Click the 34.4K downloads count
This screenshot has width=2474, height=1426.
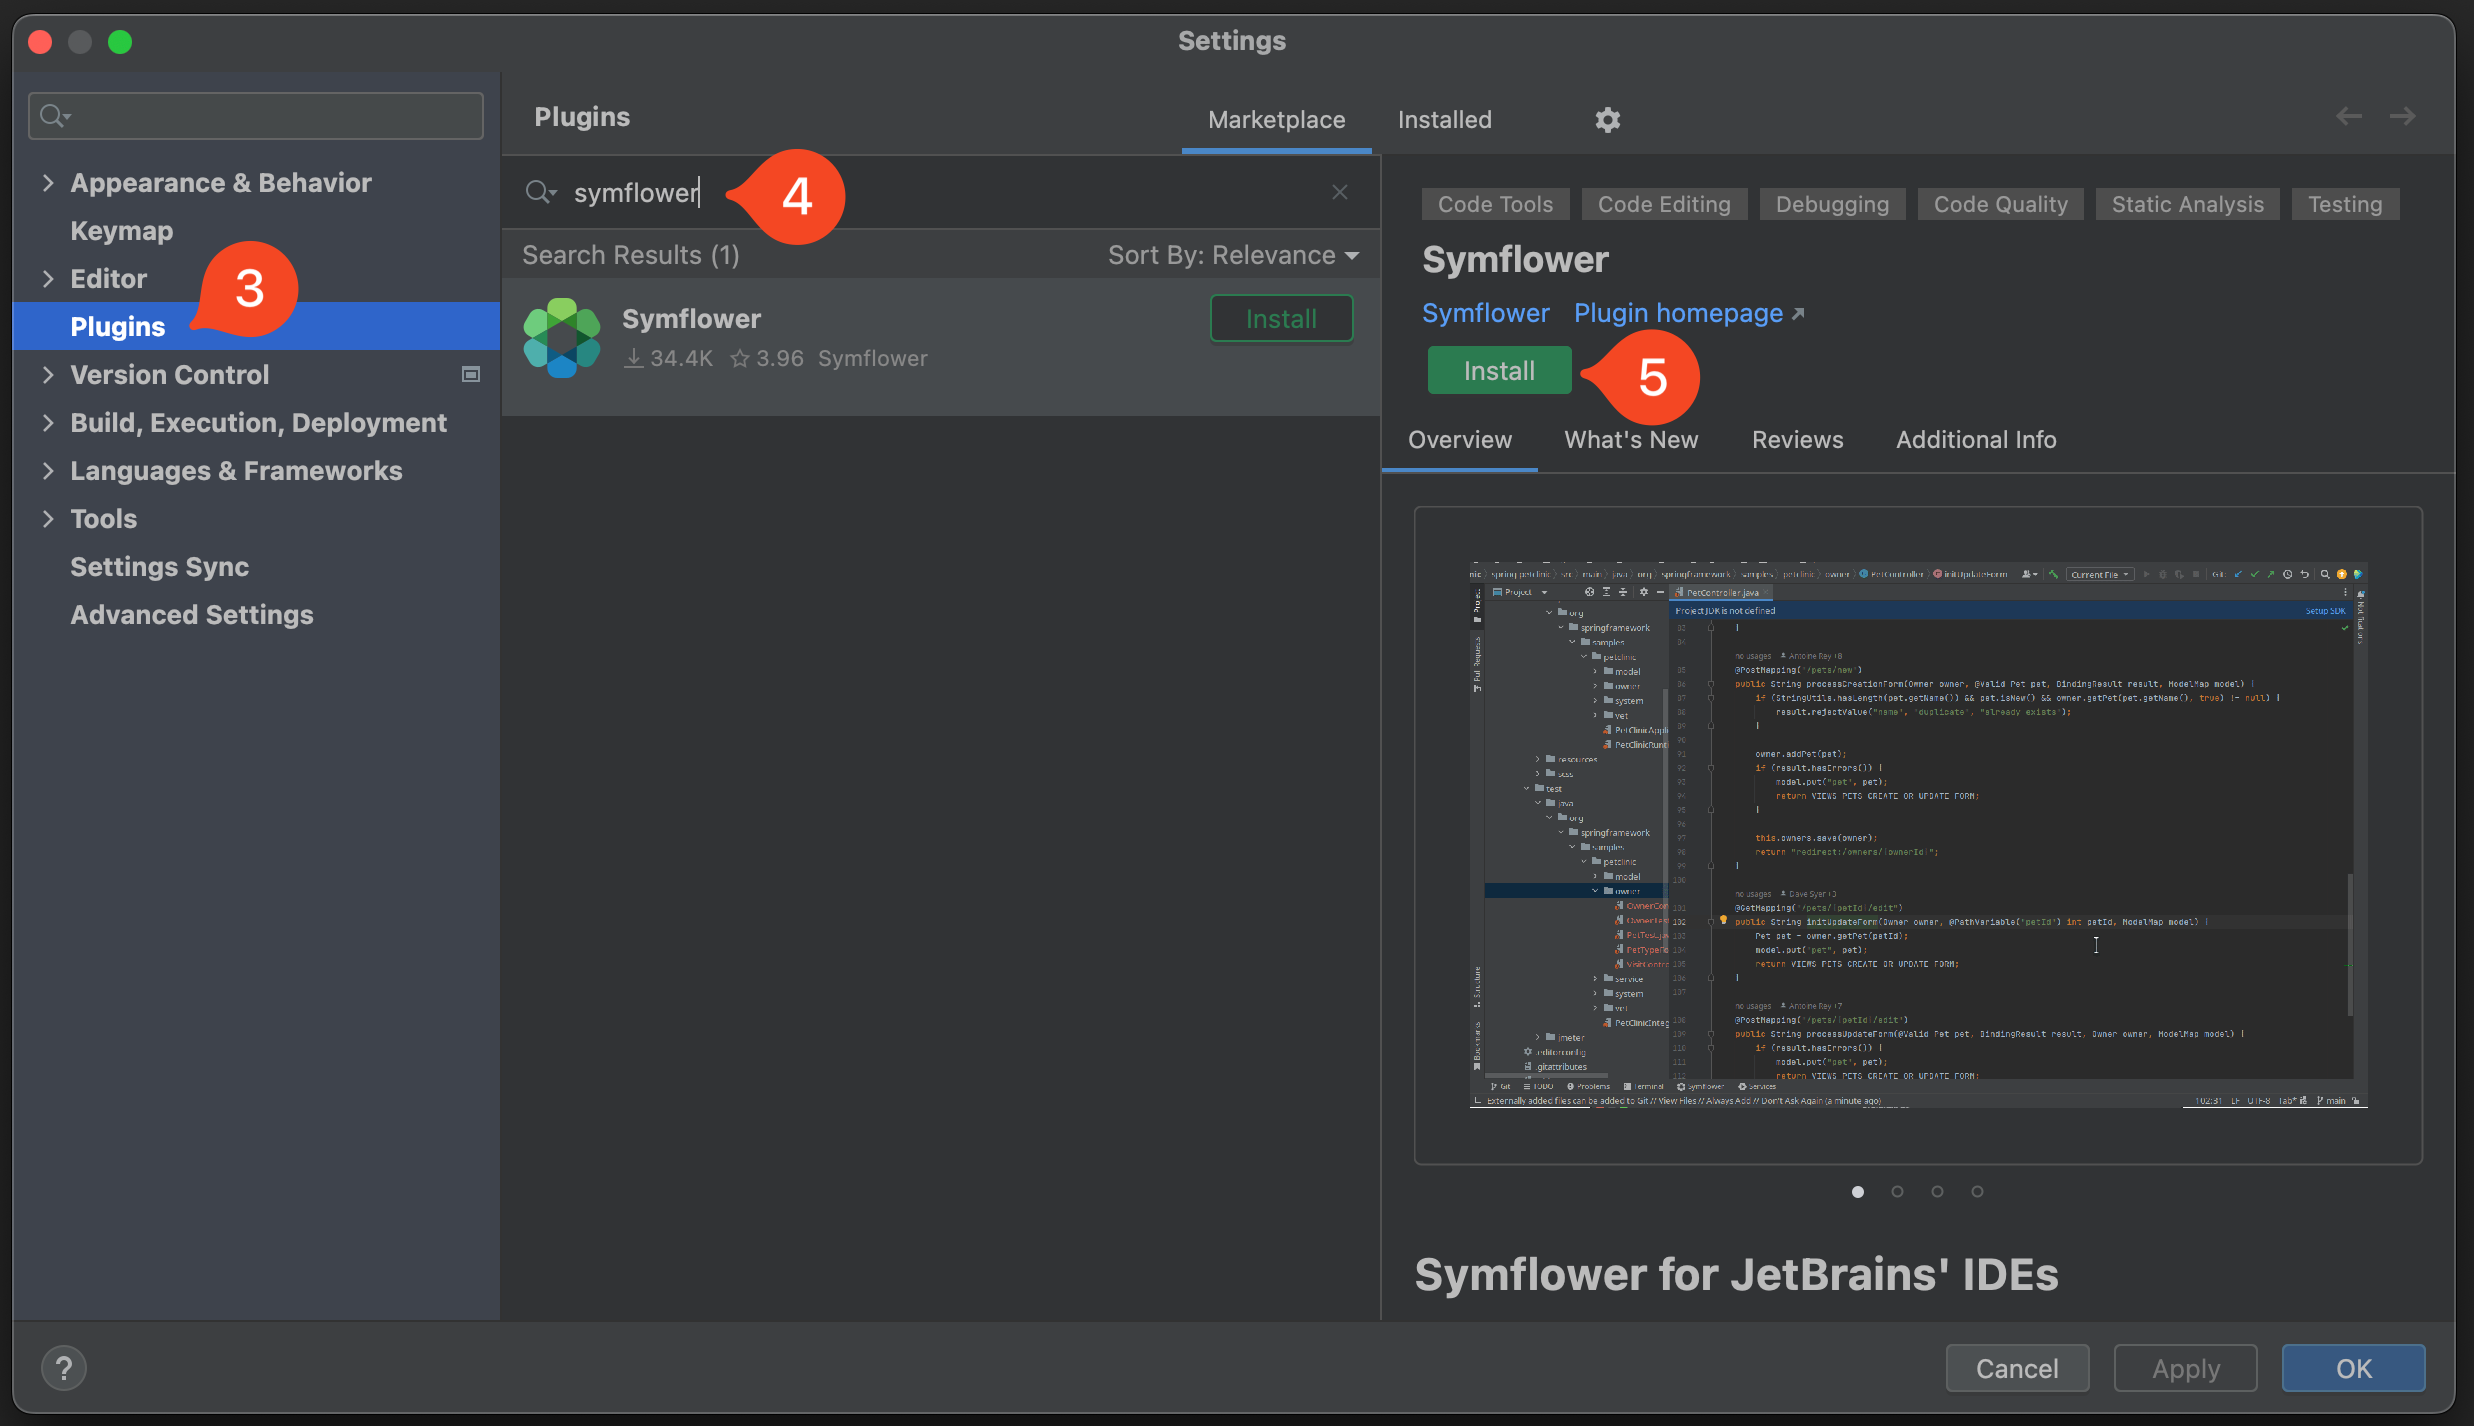click(668, 358)
